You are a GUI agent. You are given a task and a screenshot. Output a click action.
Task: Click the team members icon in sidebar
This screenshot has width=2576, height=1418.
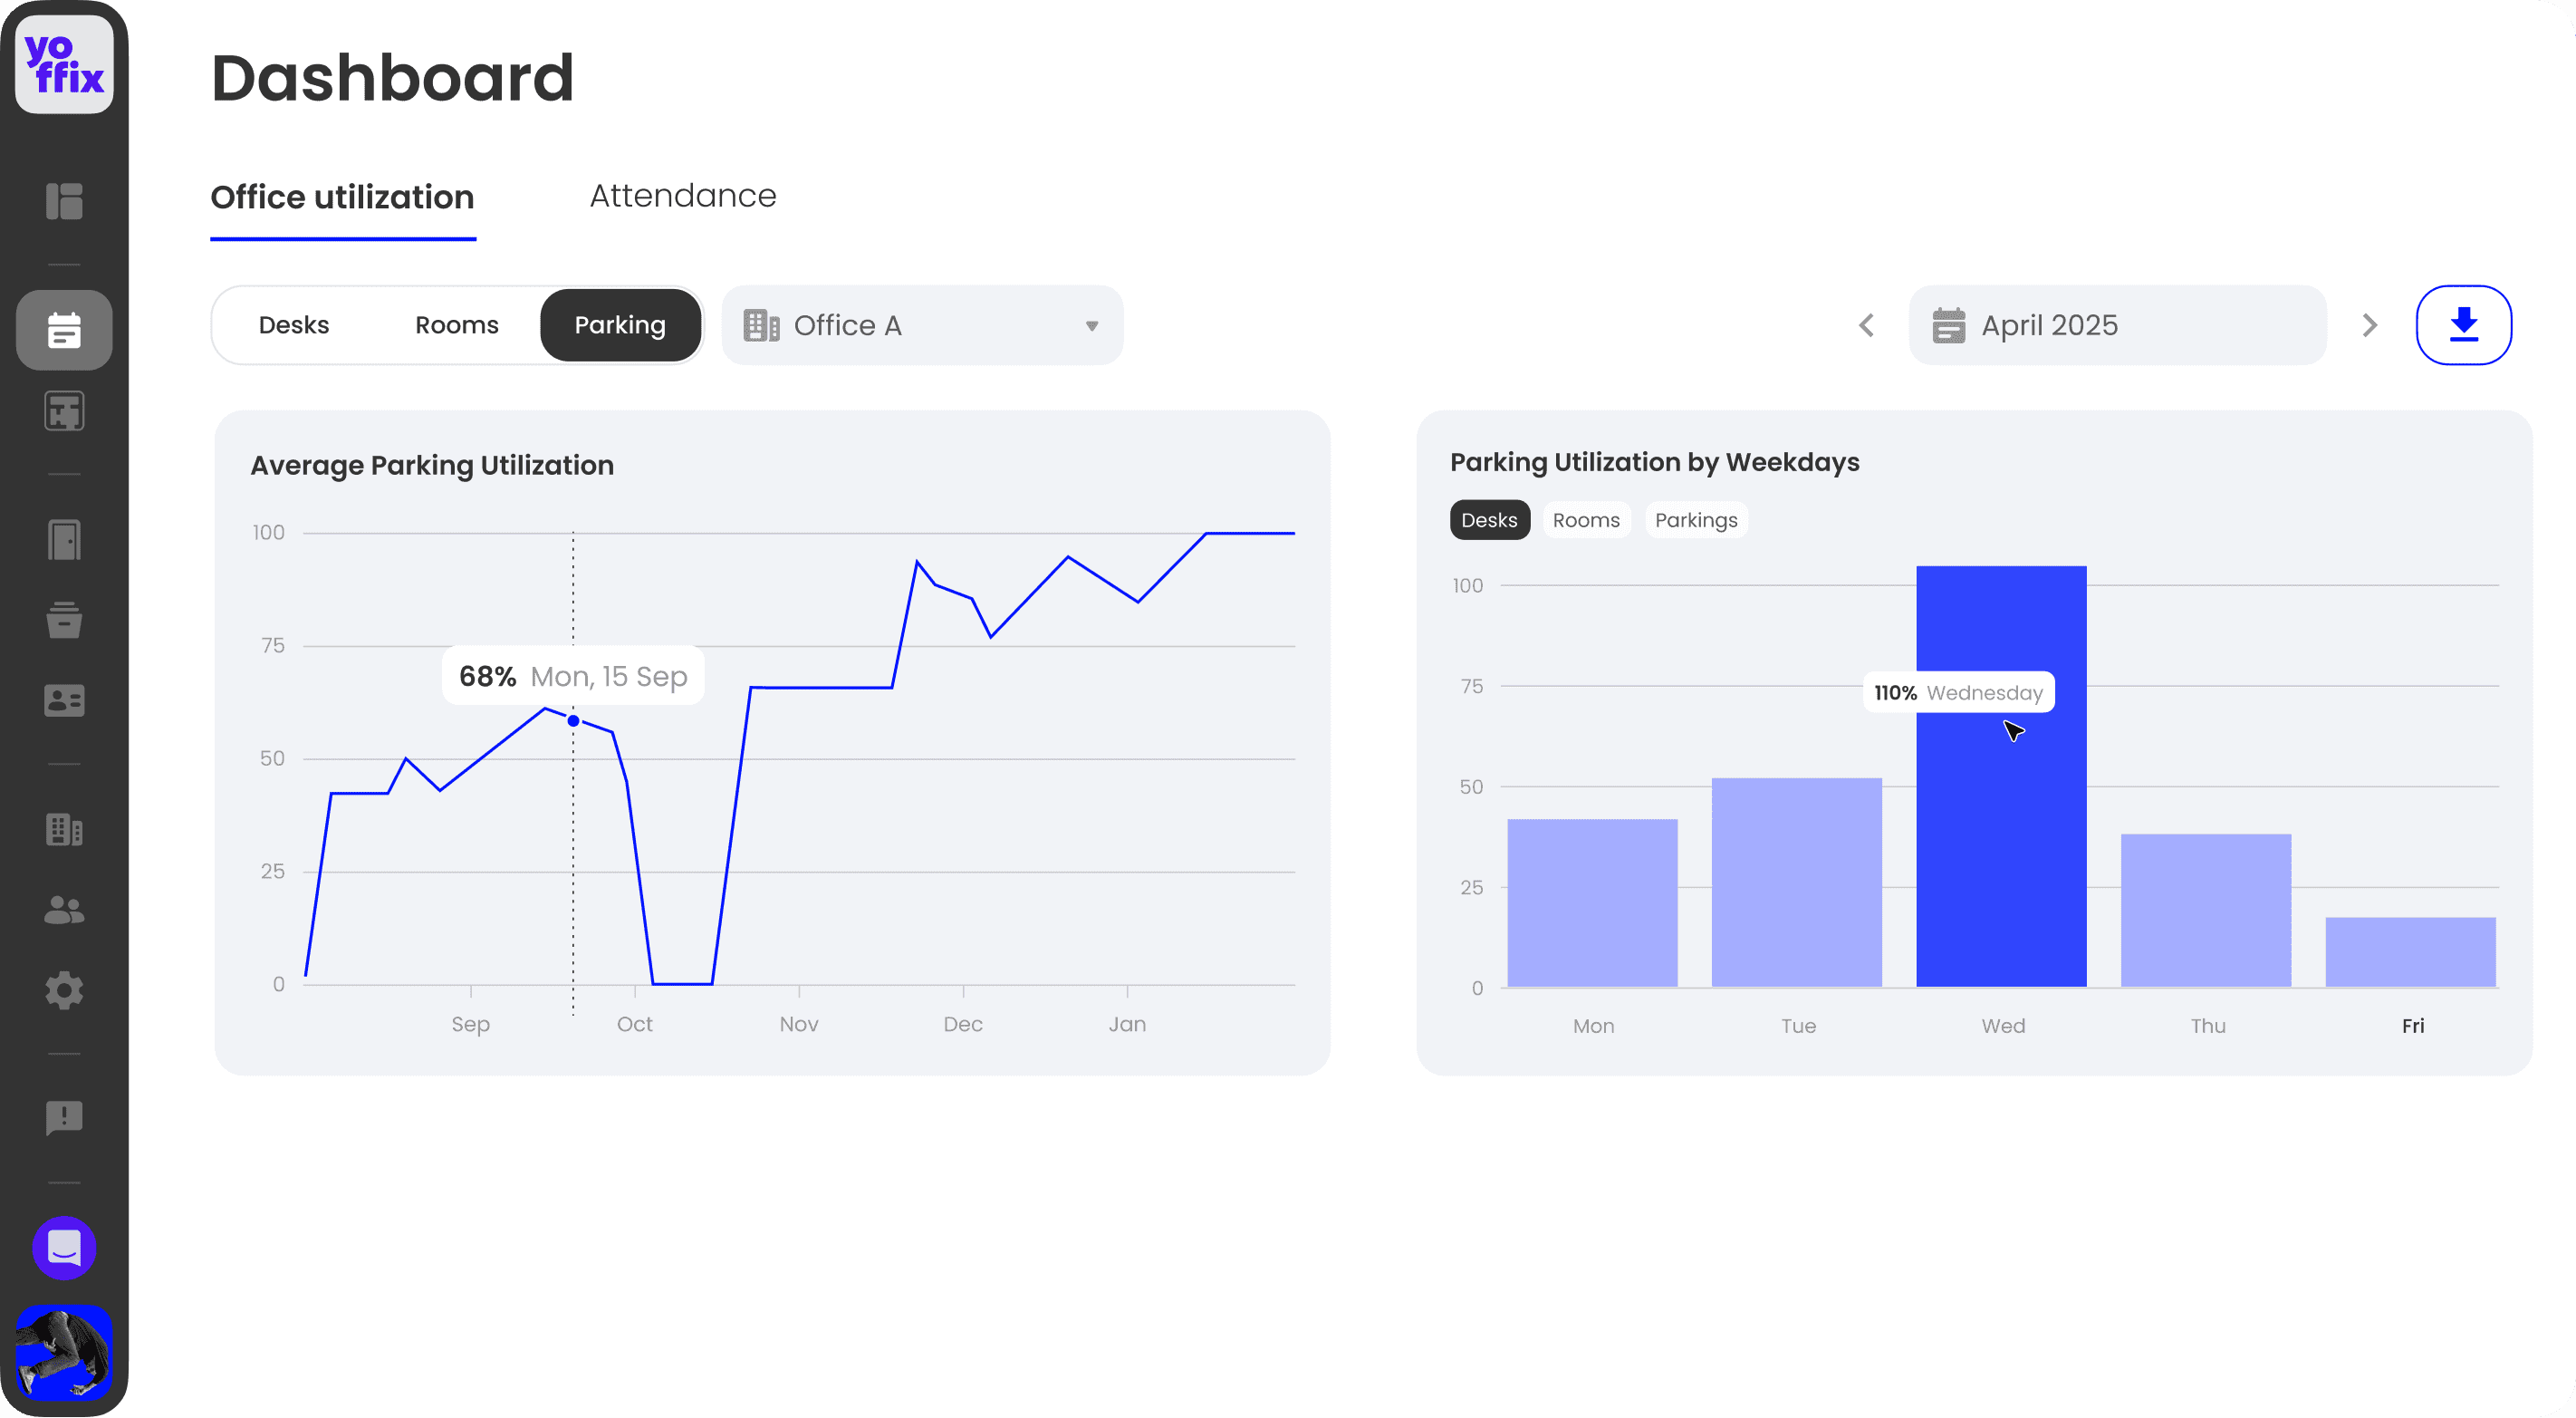tap(64, 908)
